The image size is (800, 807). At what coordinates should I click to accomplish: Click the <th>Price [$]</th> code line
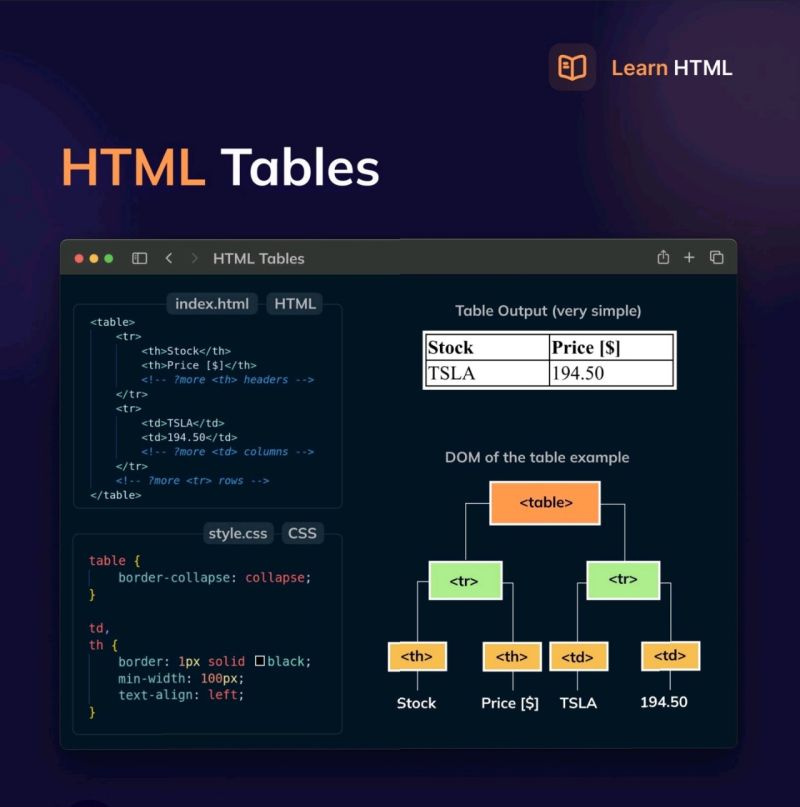[x=199, y=365]
